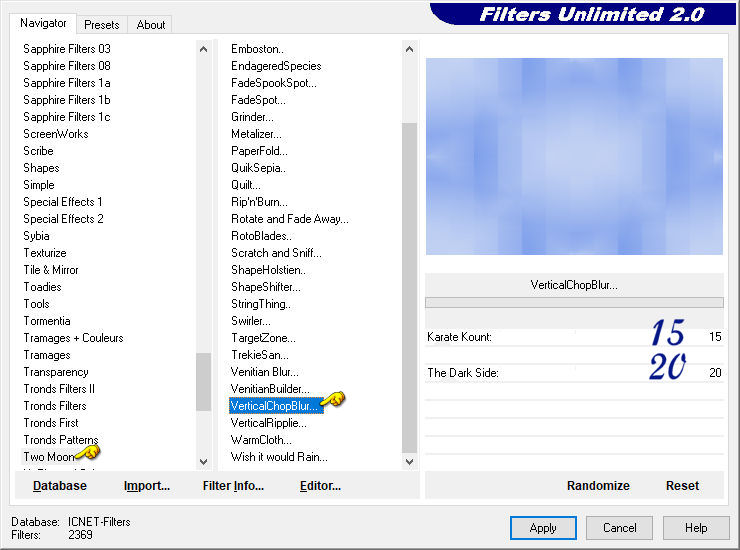The image size is (740, 550).
Task: Select VerticalChopBlur... filter
Action: 276,406
